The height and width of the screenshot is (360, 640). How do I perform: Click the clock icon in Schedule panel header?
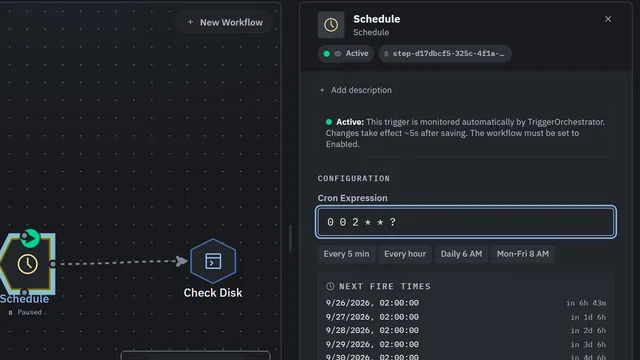331,25
